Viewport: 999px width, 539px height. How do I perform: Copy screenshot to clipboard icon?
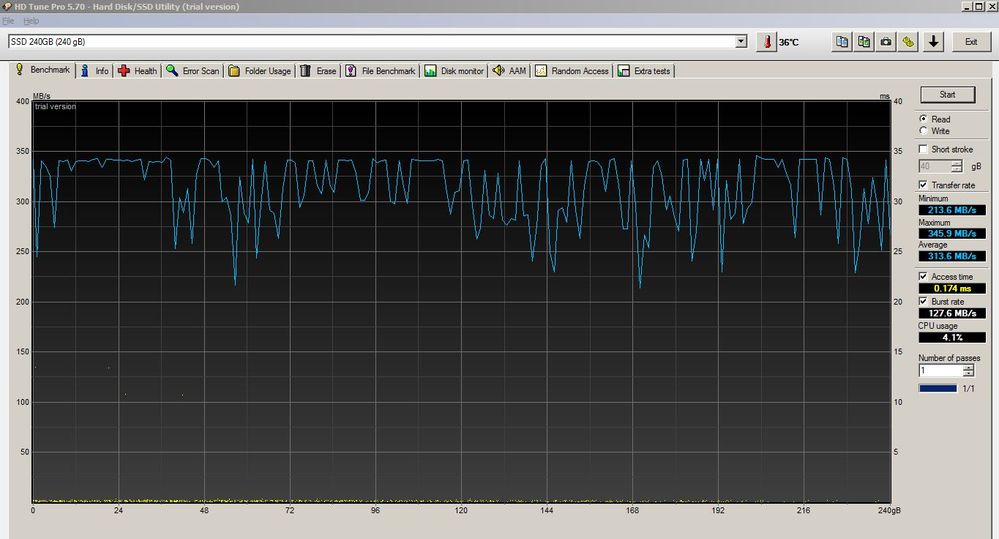864,42
